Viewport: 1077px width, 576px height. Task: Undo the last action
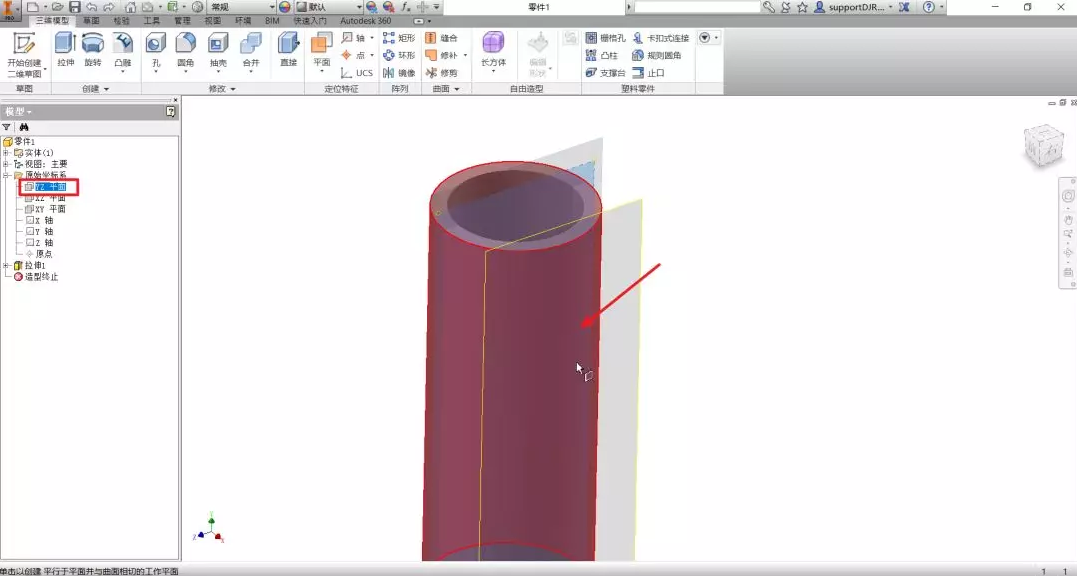91,7
